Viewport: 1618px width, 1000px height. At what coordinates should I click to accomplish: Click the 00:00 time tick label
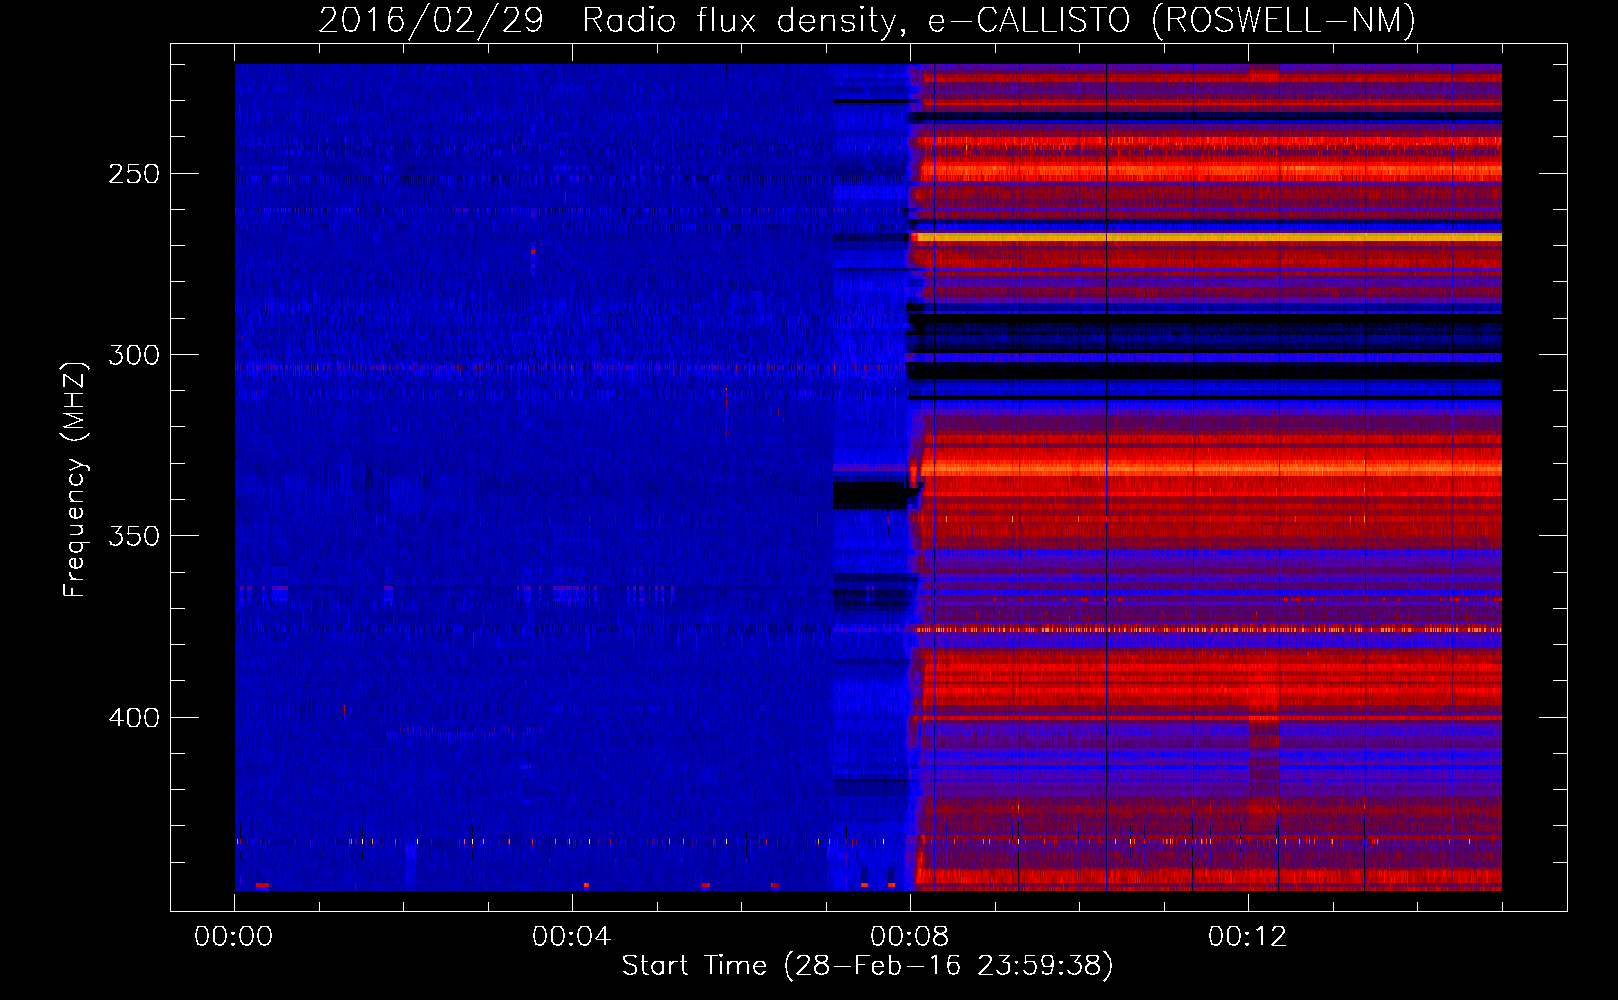(x=233, y=937)
